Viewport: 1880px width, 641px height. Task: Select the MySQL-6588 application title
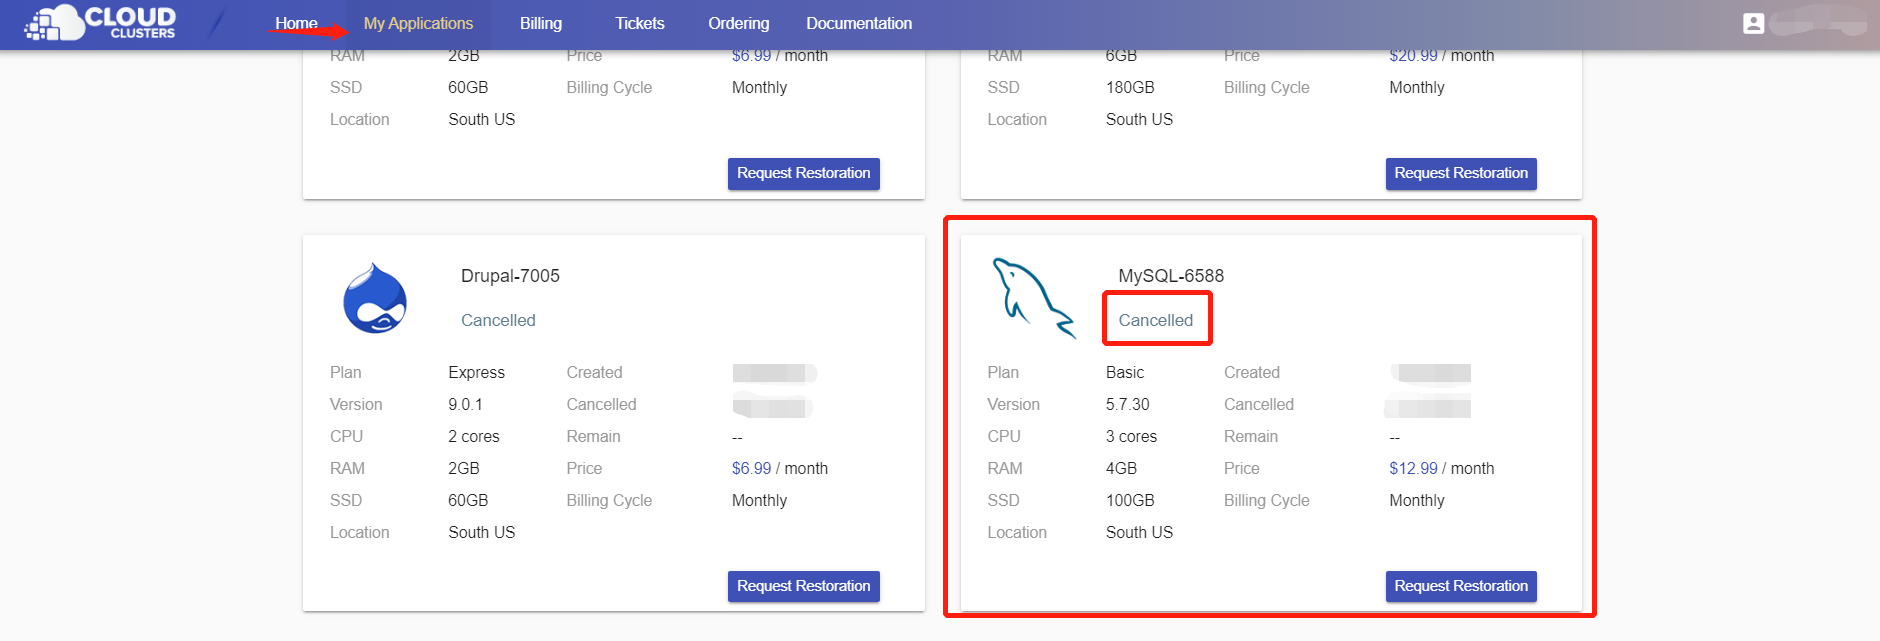click(x=1171, y=276)
